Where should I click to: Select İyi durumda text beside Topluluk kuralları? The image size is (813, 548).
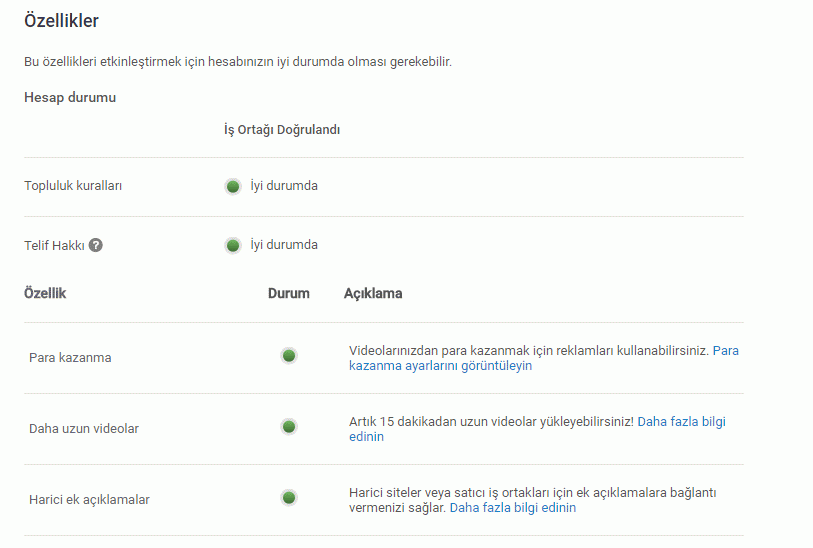click(284, 186)
